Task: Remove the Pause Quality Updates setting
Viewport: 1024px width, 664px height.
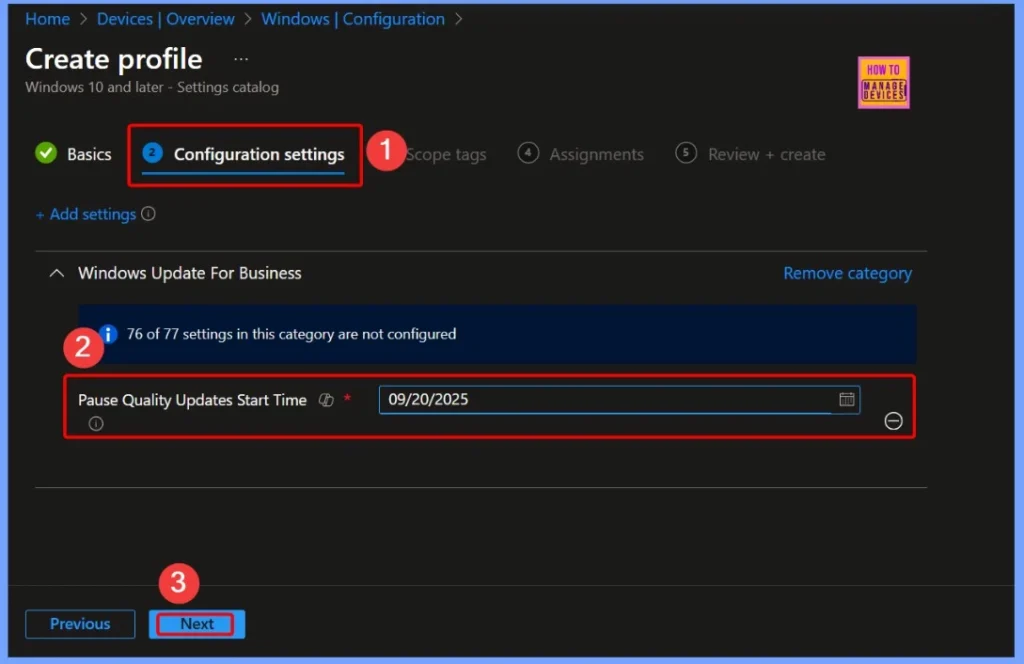Action: pos(893,421)
